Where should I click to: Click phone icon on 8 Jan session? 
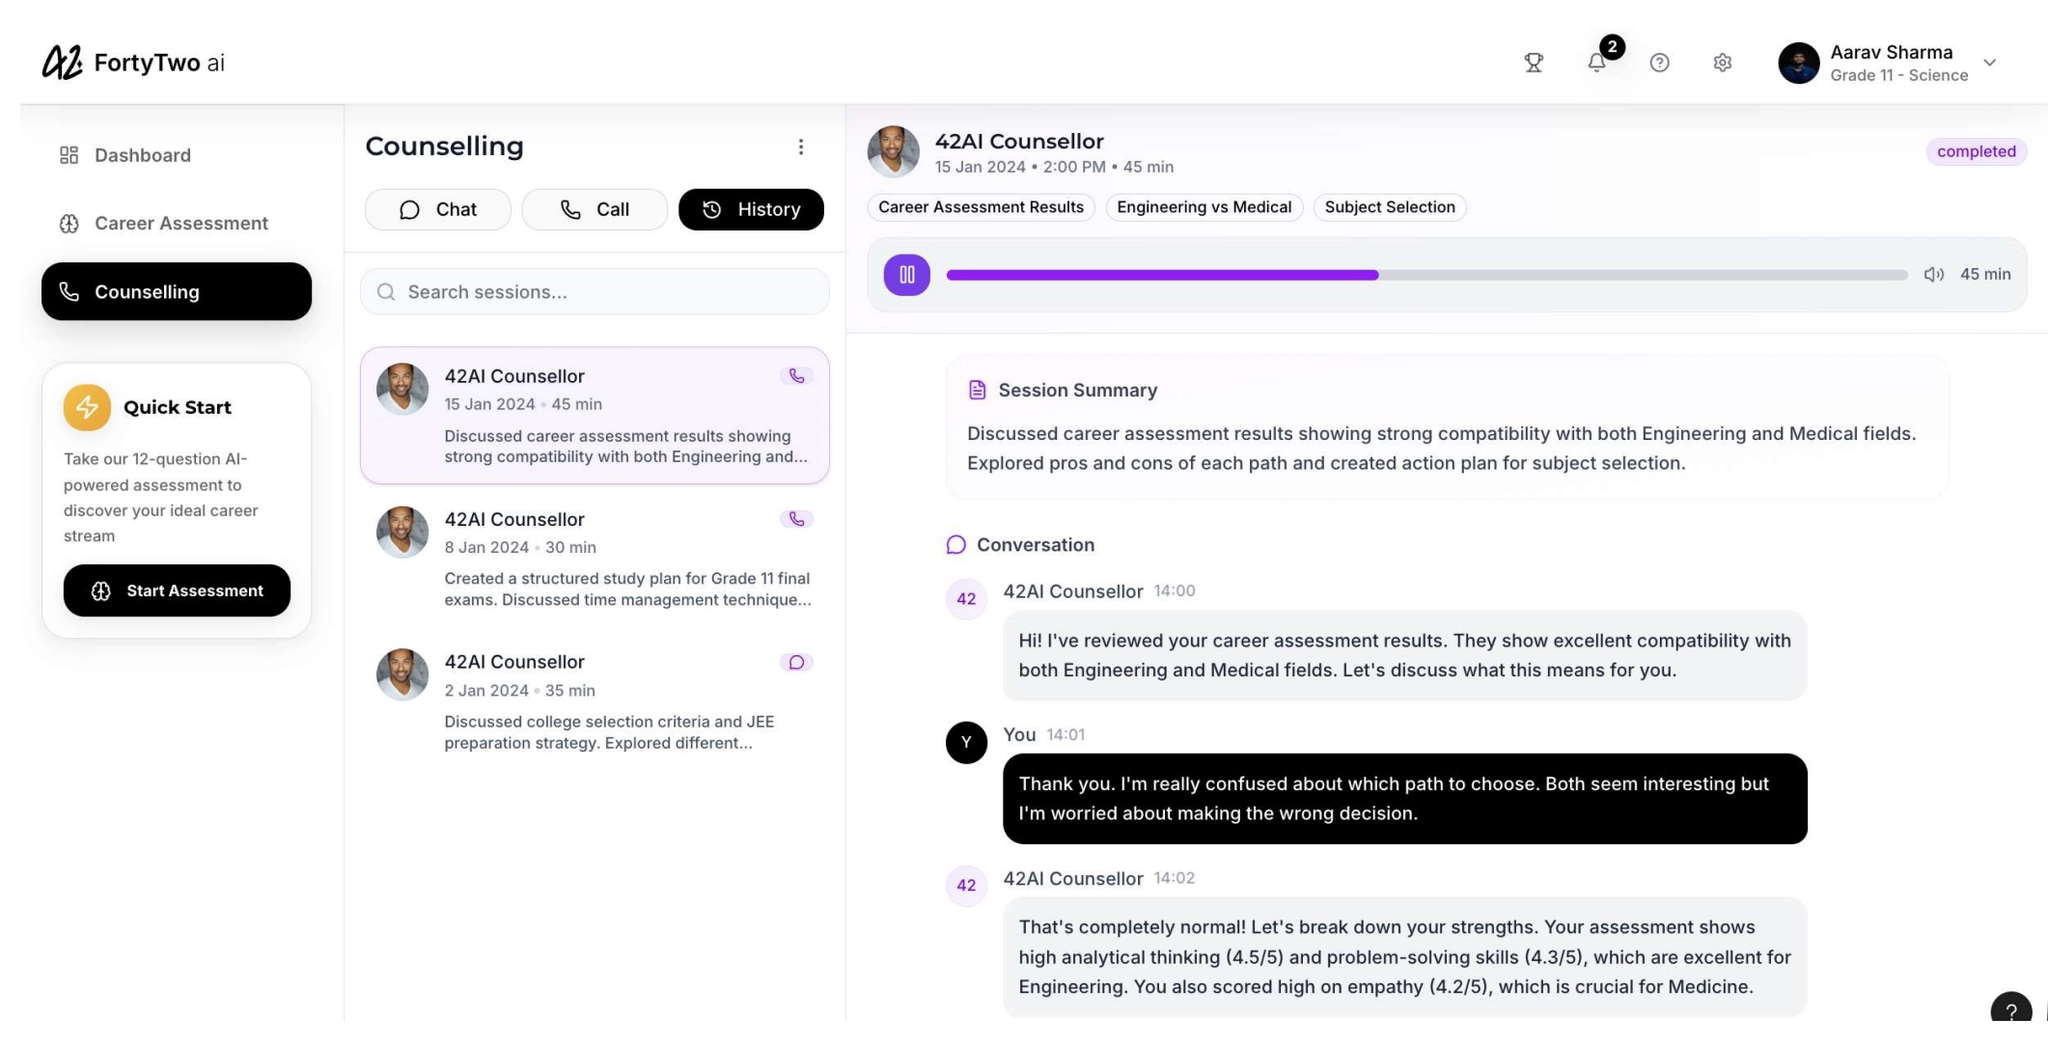(x=796, y=519)
